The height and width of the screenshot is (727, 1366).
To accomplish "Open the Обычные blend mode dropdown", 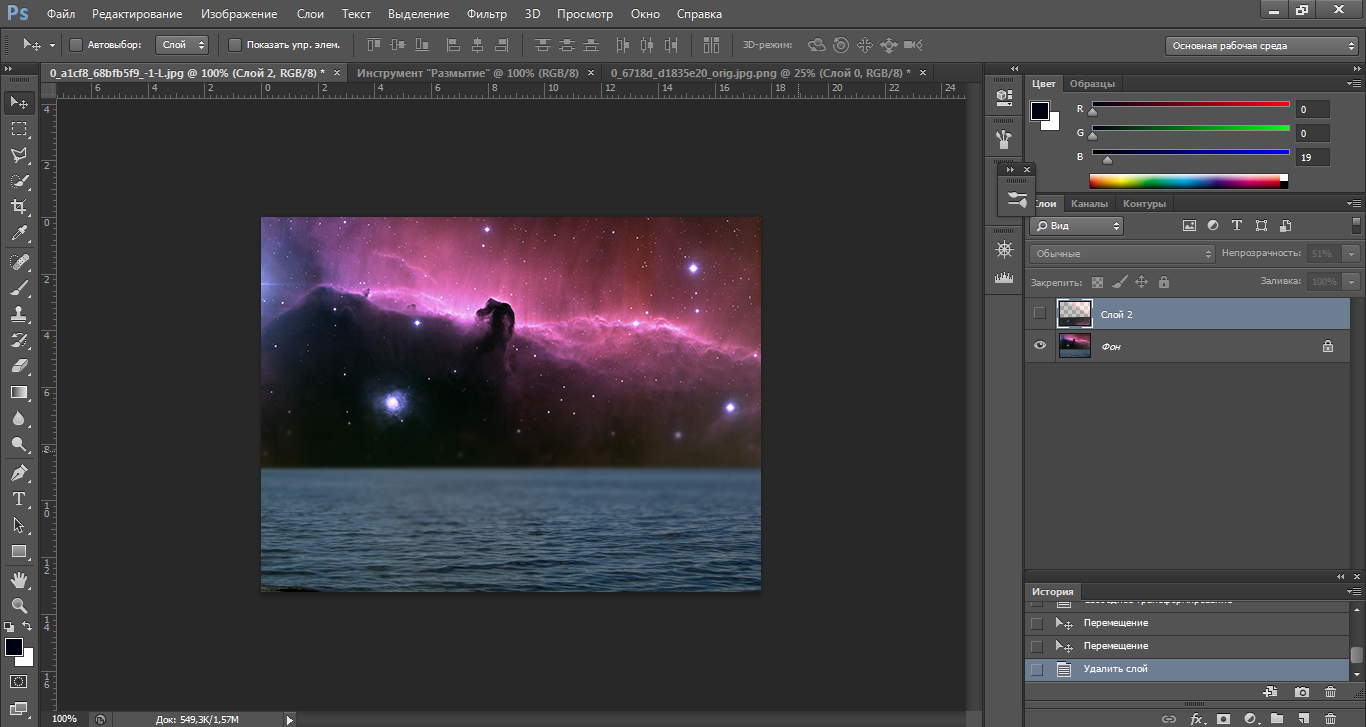I will point(1122,254).
